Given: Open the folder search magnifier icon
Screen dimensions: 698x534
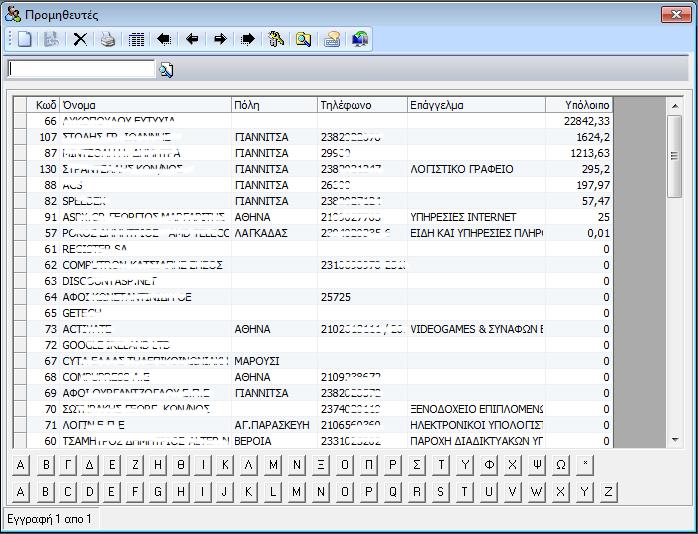Looking at the screenshot, I should [304, 39].
